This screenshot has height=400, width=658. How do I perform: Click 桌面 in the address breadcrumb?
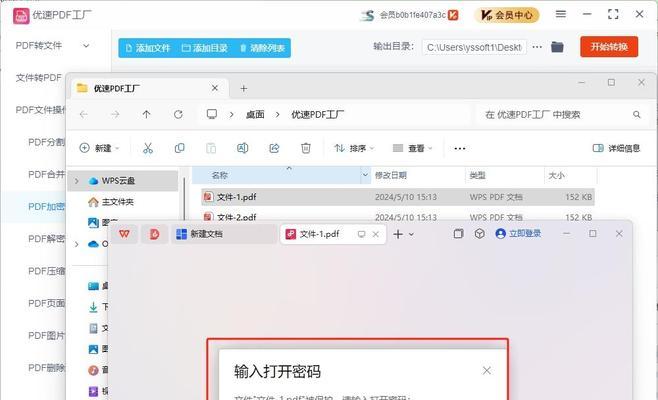point(255,115)
